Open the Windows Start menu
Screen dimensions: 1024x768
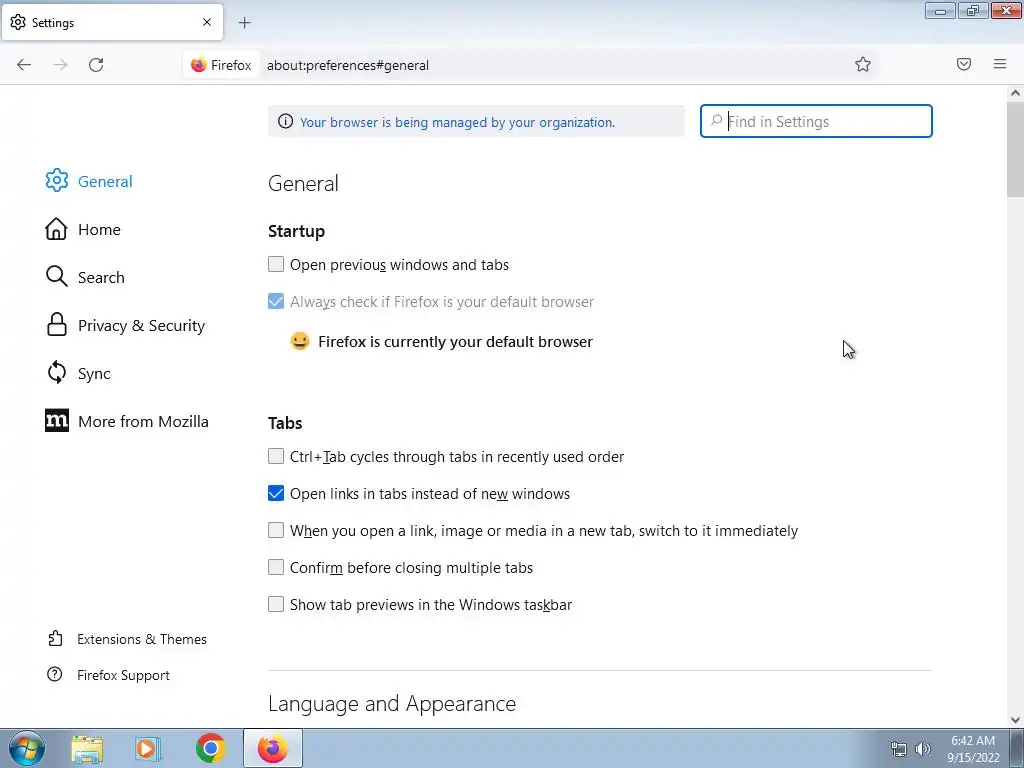(27, 748)
